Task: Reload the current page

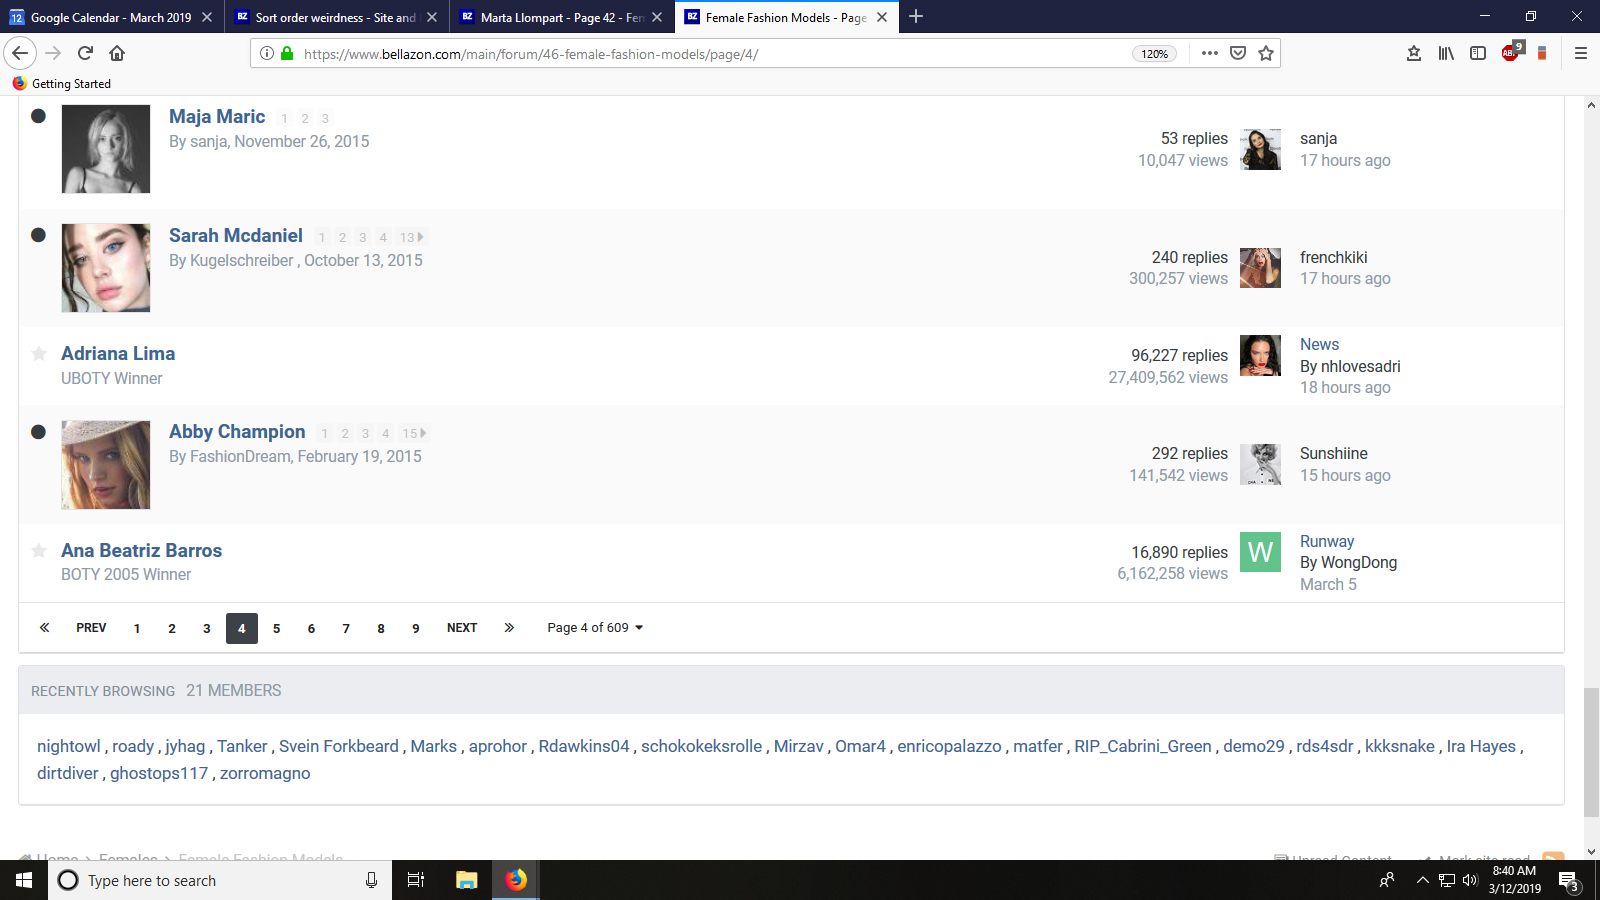Action: [85, 53]
